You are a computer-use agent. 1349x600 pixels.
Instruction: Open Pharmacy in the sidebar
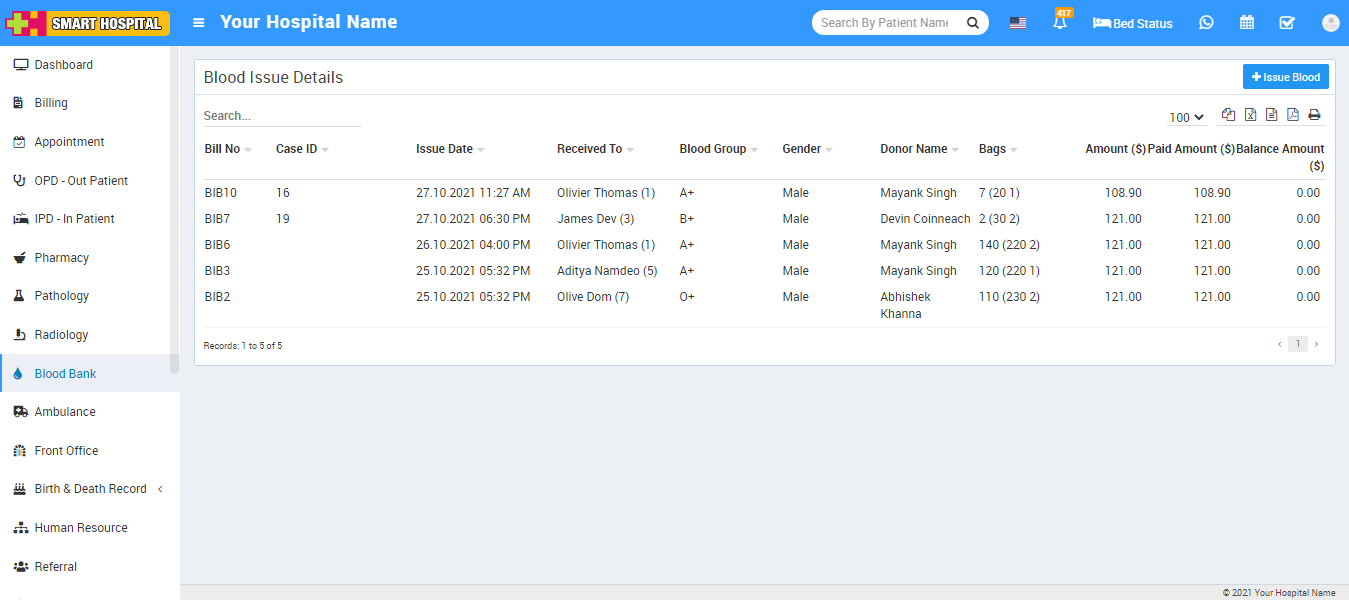(x=61, y=258)
